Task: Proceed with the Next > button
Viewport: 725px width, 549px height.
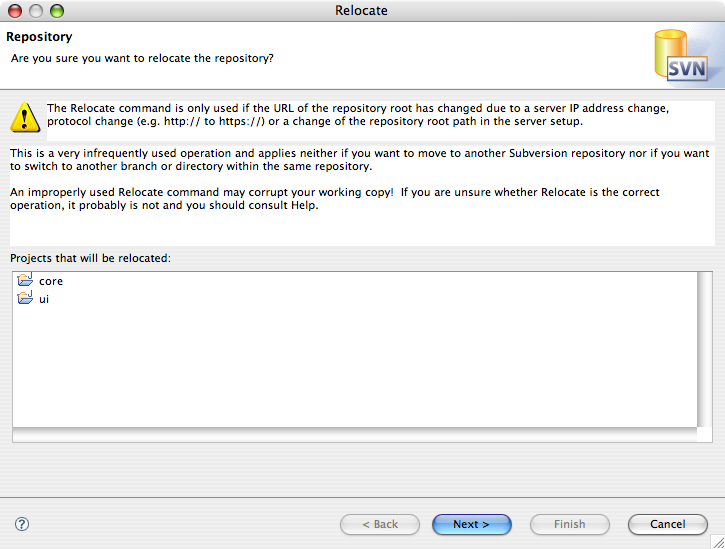Action: 472,524
